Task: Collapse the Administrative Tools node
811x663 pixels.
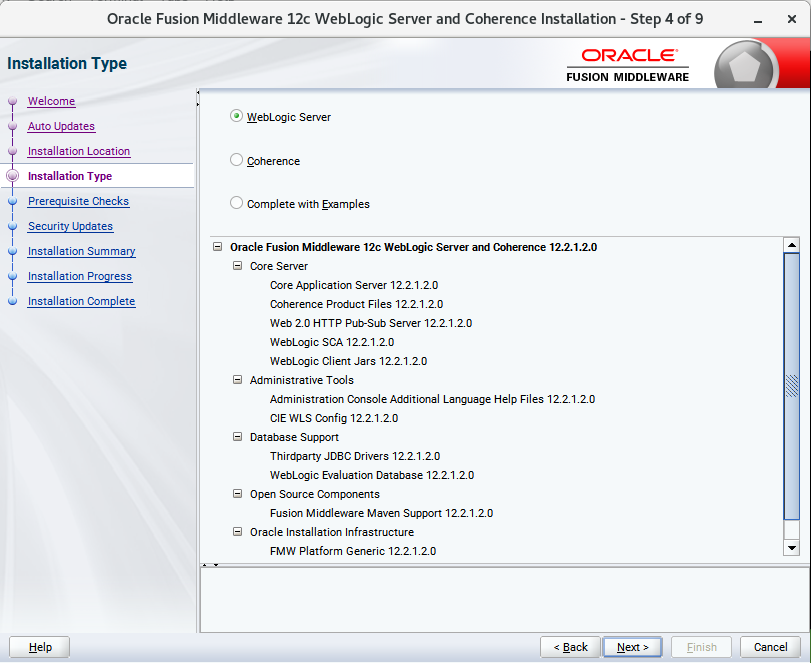Action: (238, 380)
